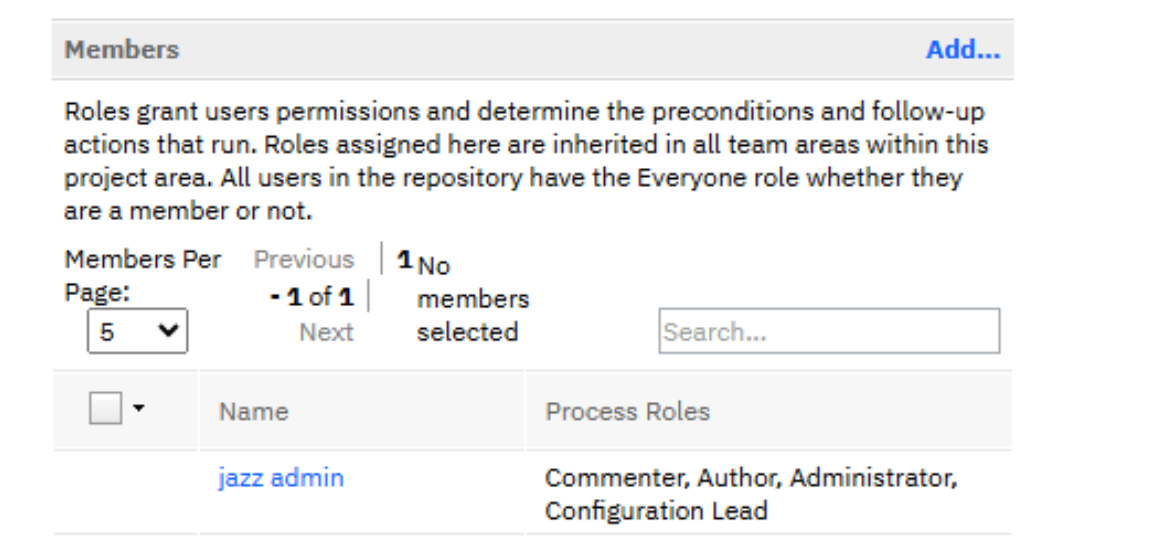This screenshot has height=544, width=1163.
Task: Click the 'Configuration Lead' role text
Action: (656, 511)
